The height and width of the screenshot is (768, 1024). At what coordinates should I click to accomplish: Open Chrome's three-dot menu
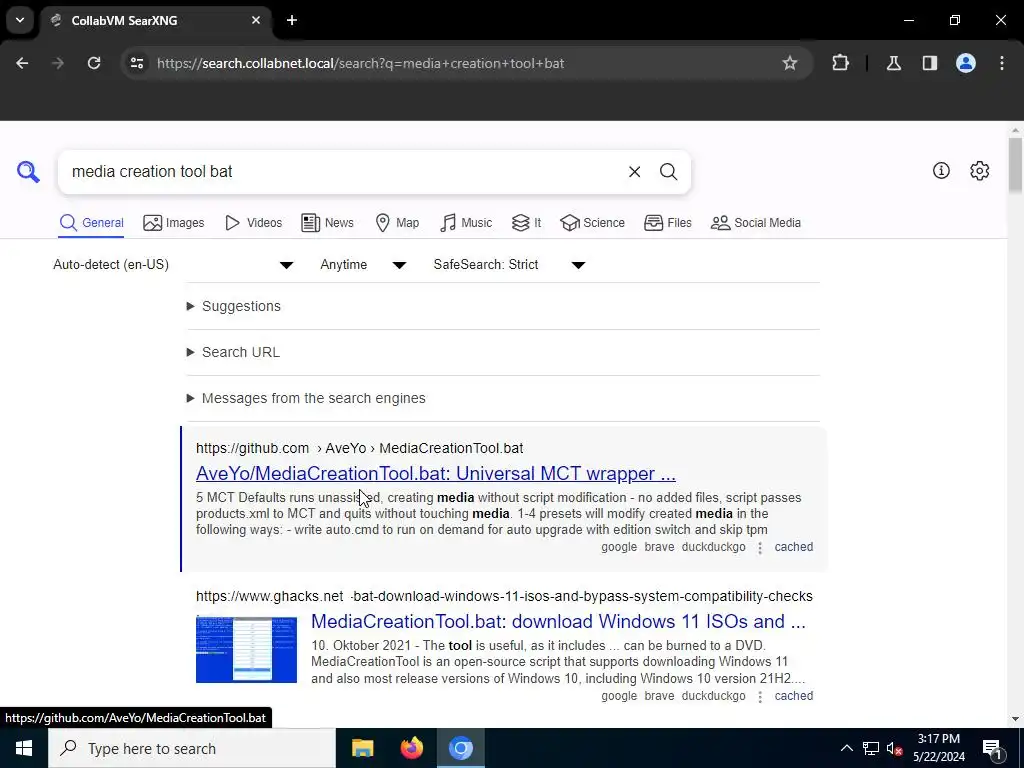(x=1002, y=63)
